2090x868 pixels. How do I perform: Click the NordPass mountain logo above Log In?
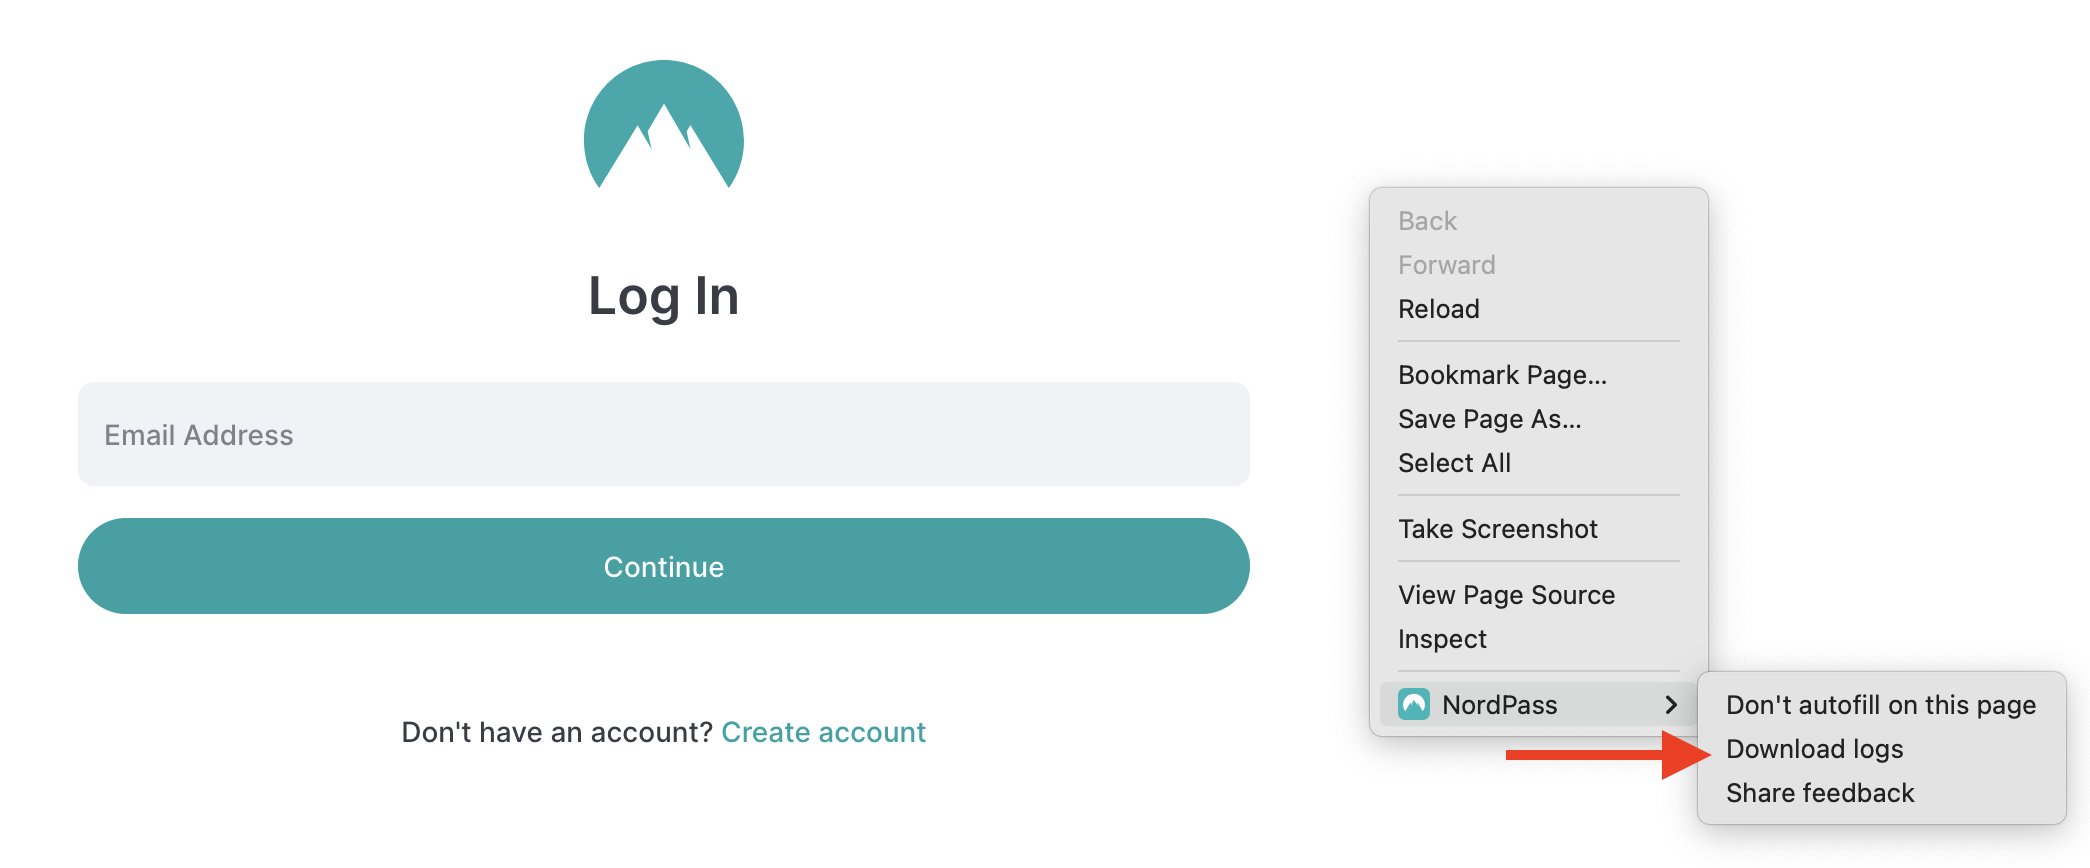[x=664, y=124]
